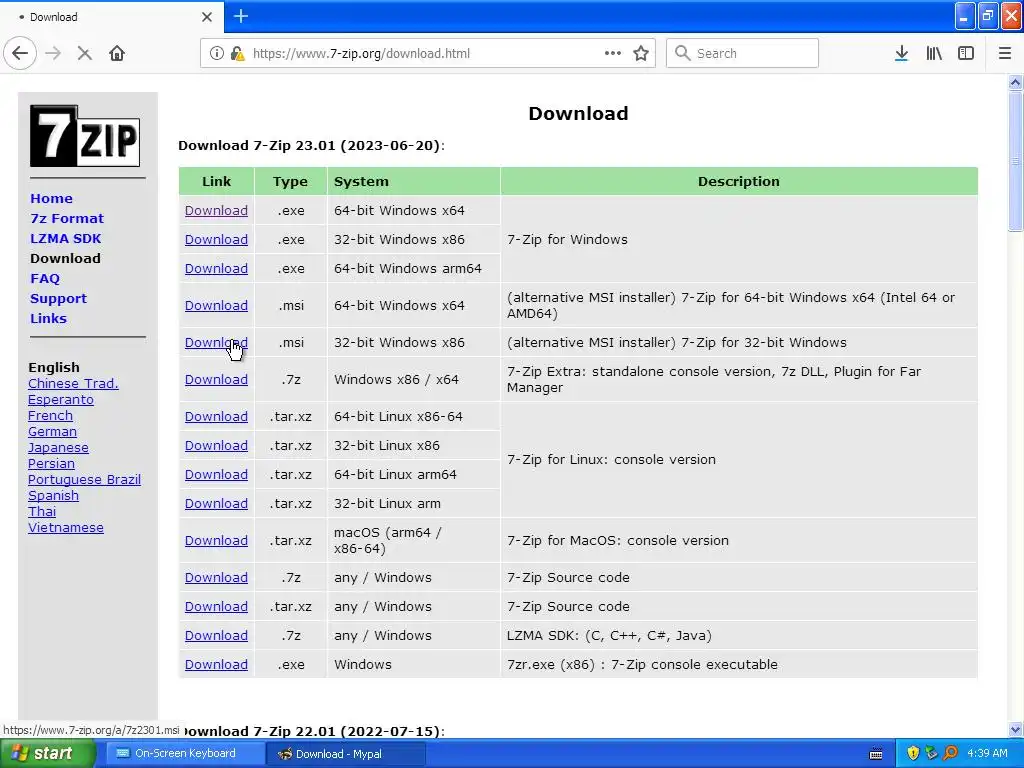Switch language to Portuguese Brazil
The width and height of the screenshot is (1024, 768).
pyautogui.click(x=84, y=479)
